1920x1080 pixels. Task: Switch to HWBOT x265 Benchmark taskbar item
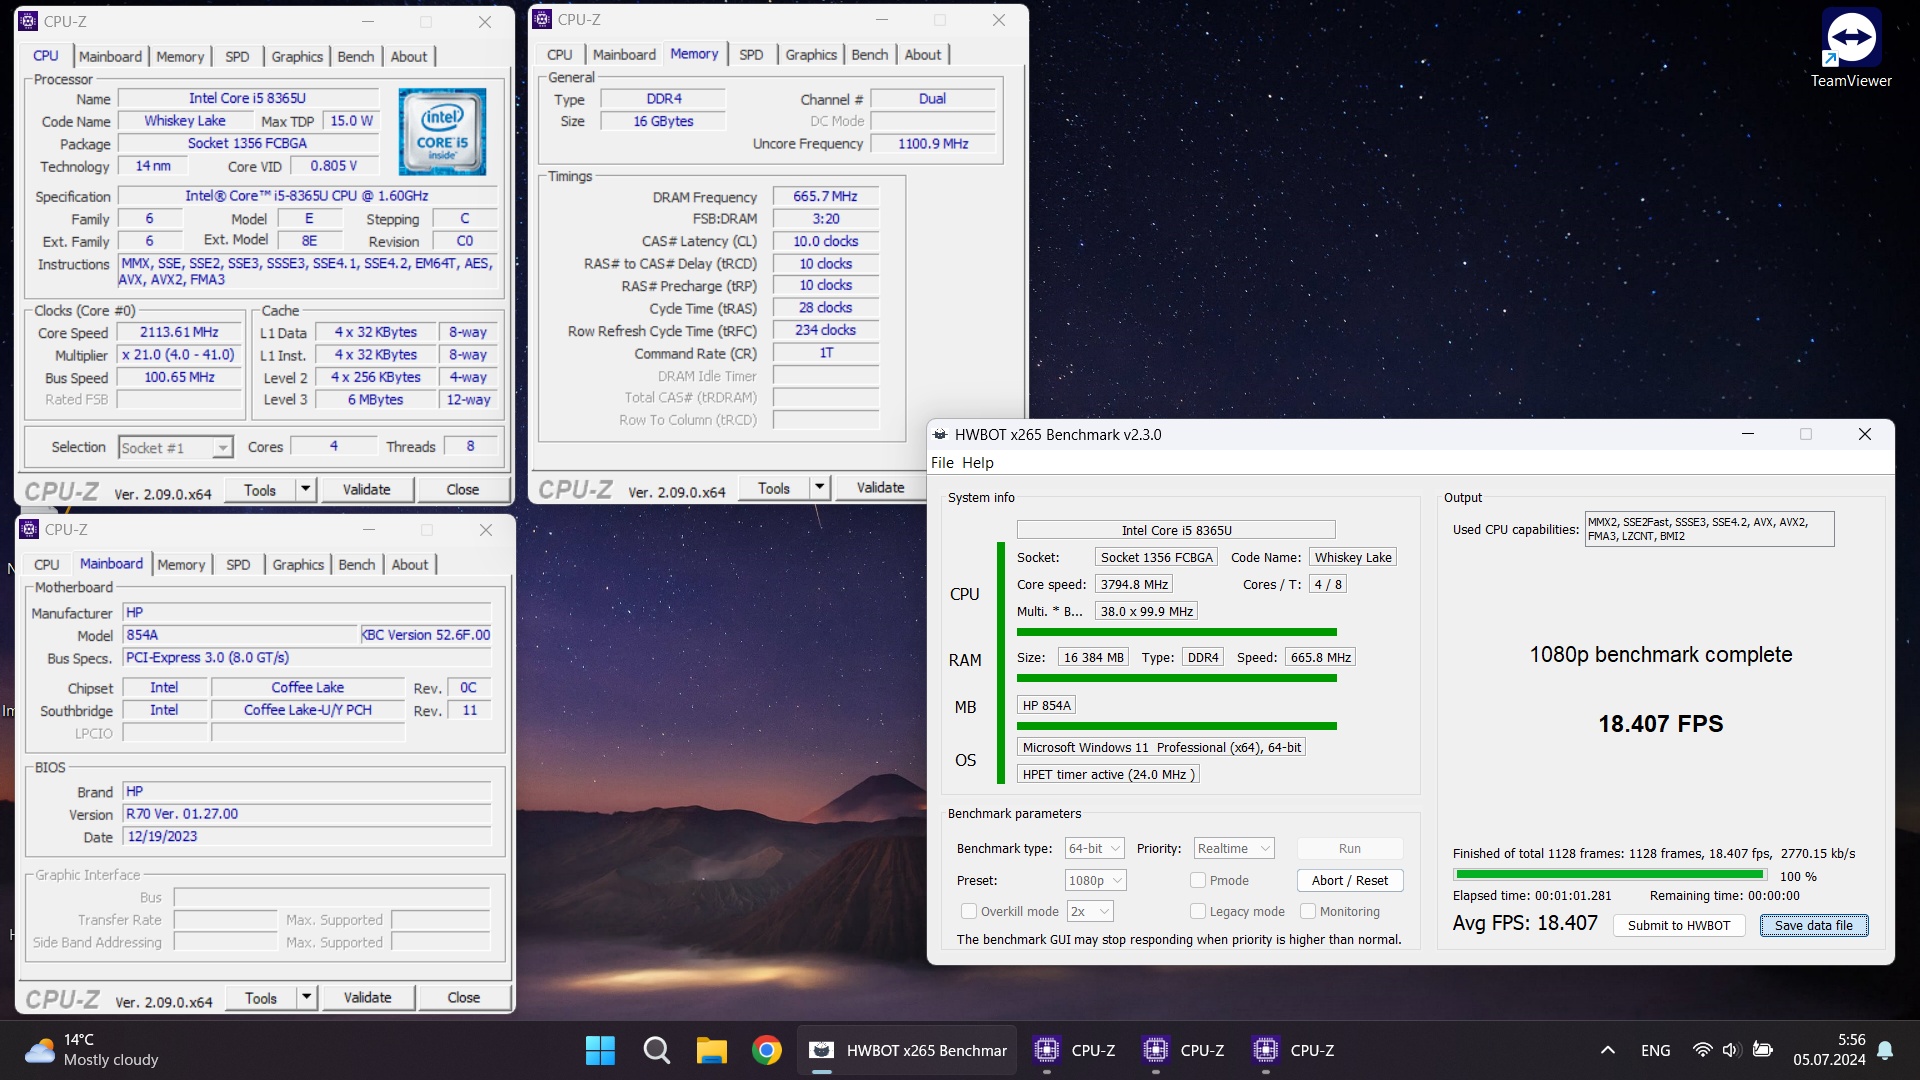click(907, 1050)
